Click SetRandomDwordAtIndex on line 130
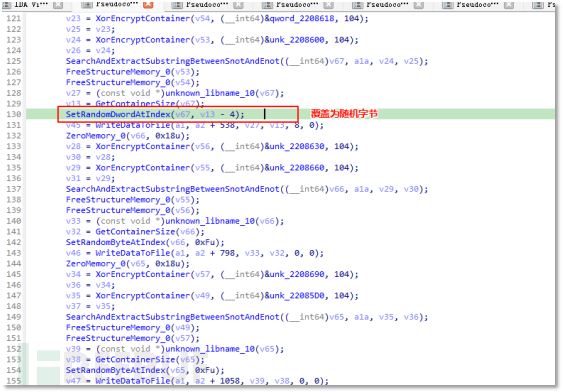The height and width of the screenshot is (392, 563). (x=118, y=114)
